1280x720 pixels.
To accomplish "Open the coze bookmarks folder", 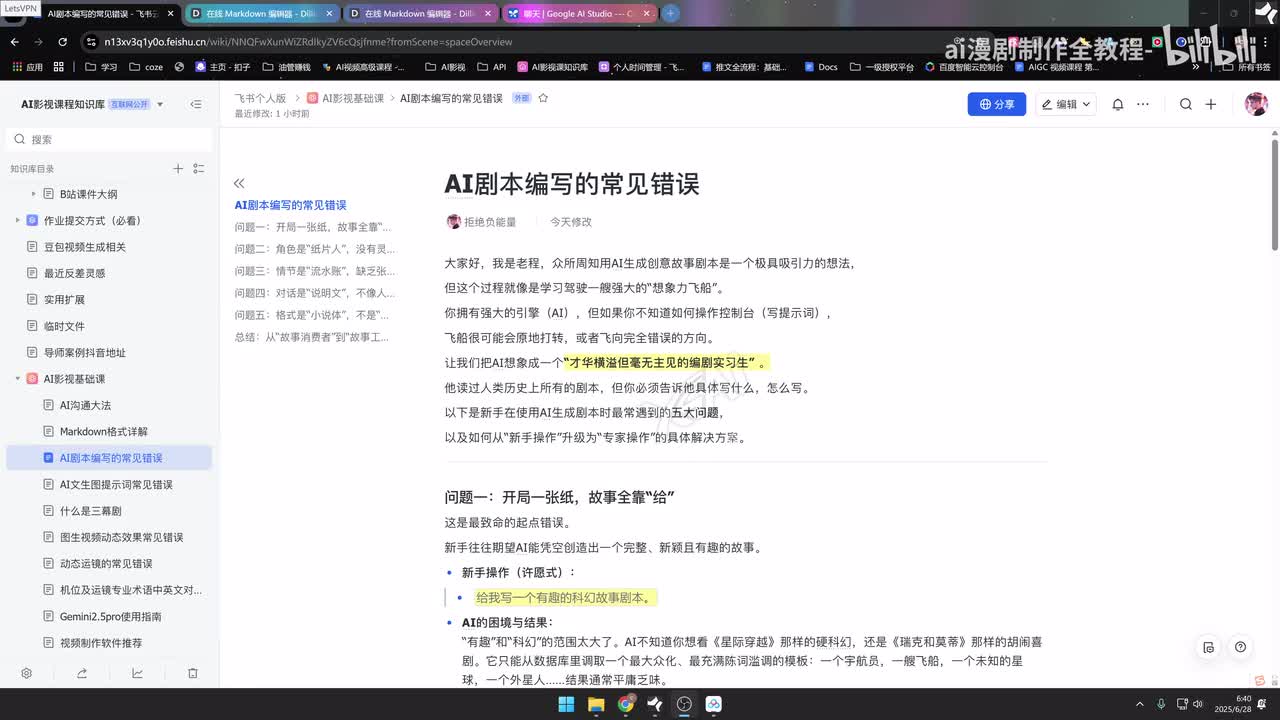I will tap(146, 67).
